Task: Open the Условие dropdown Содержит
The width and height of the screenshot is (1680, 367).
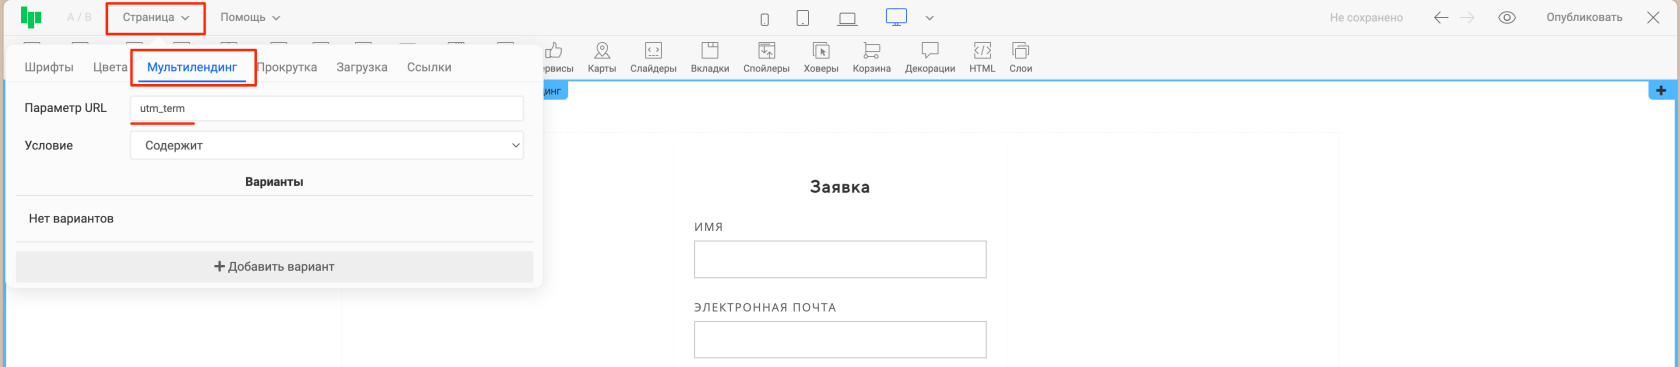Action: pyautogui.click(x=327, y=145)
